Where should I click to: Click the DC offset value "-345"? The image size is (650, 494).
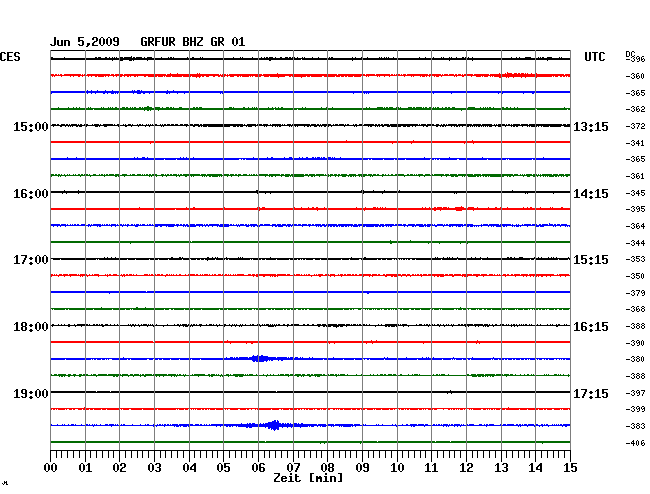pyautogui.click(x=635, y=193)
